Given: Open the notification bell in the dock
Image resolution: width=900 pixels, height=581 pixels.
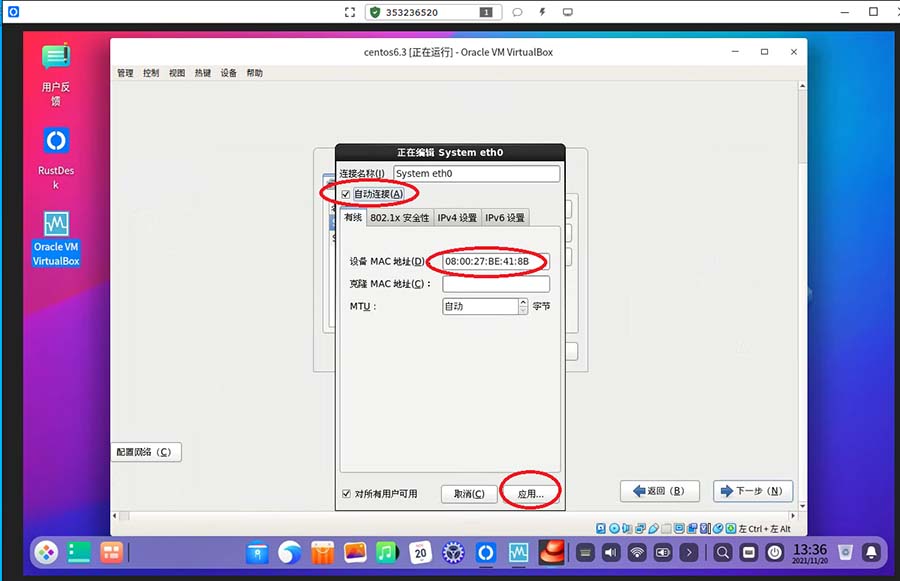Looking at the screenshot, I should coord(871,553).
